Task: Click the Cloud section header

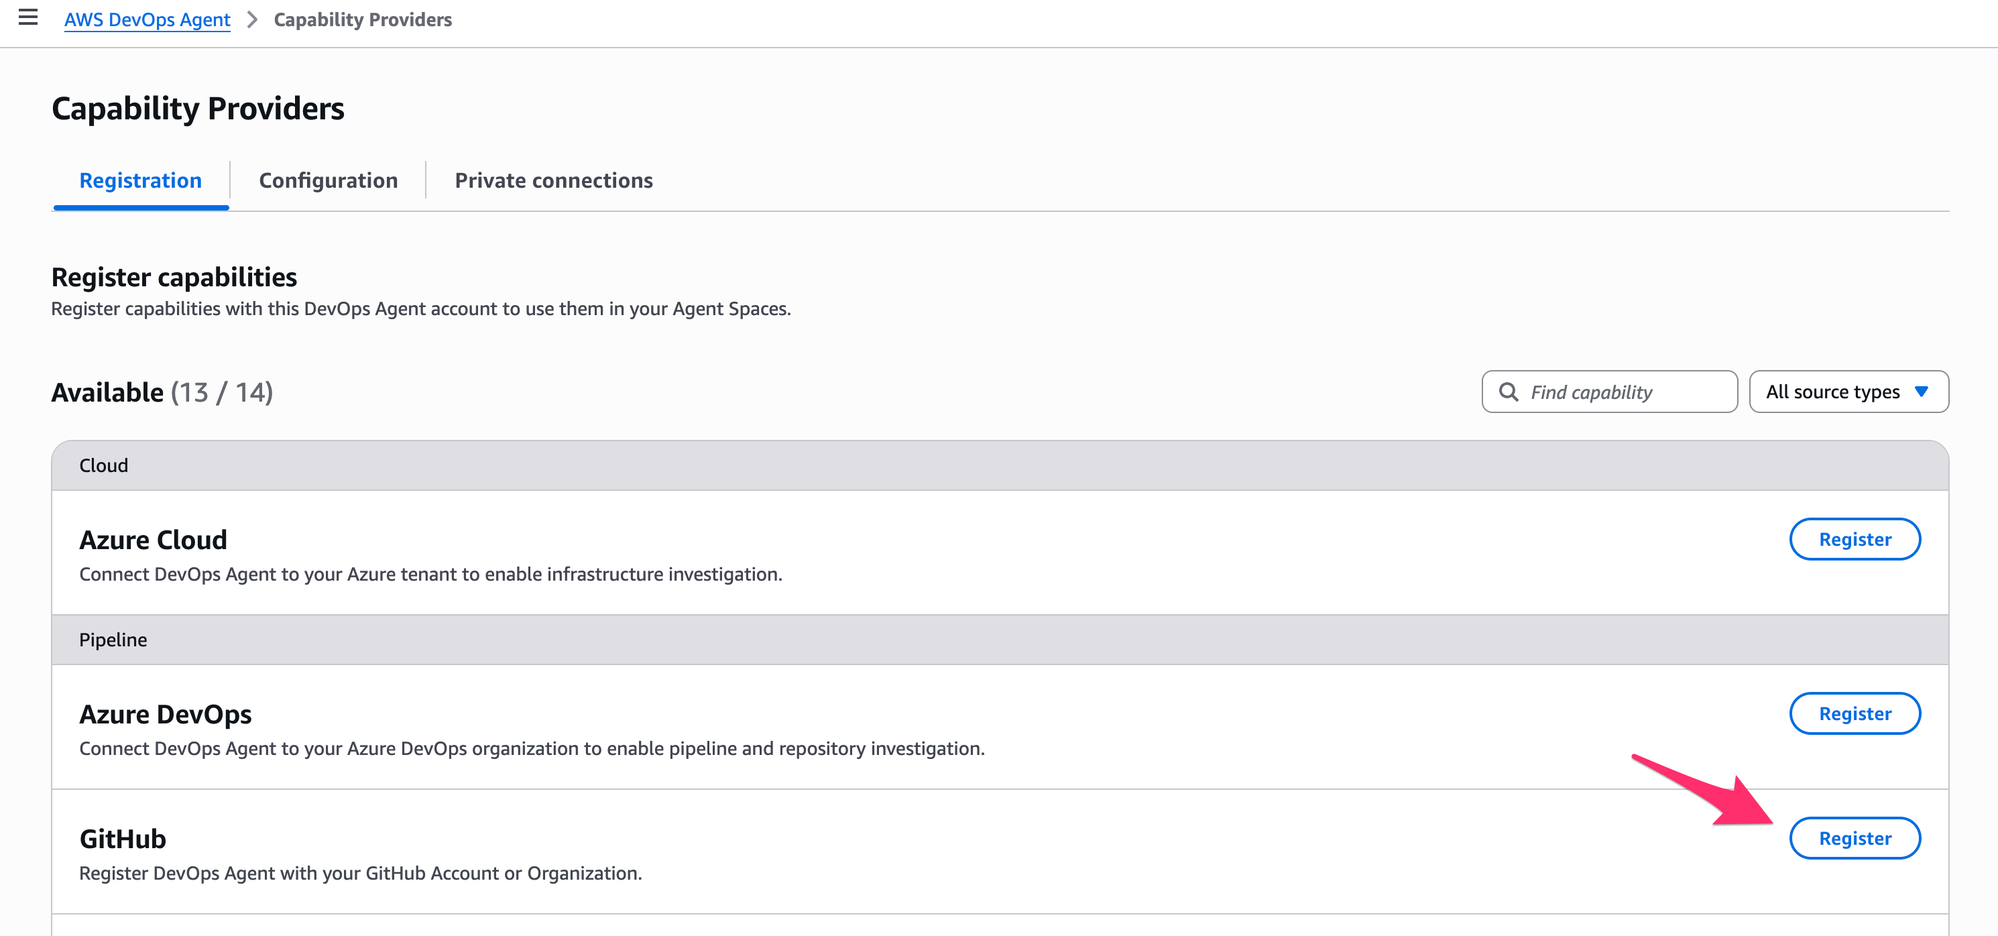Action: point(104,466)
